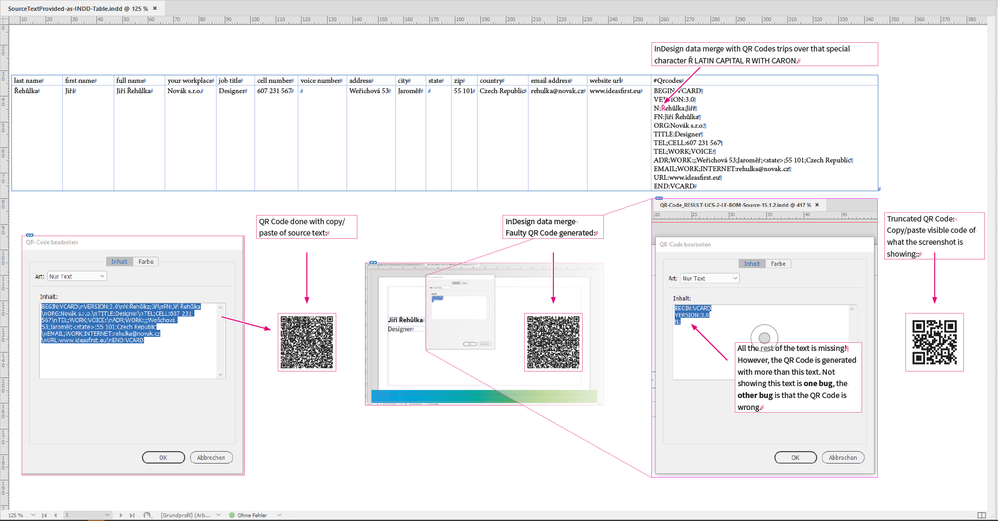Select Farbe tab in right QR-Code dialog image
Screen dimensions: 998x521
[778, 263]
